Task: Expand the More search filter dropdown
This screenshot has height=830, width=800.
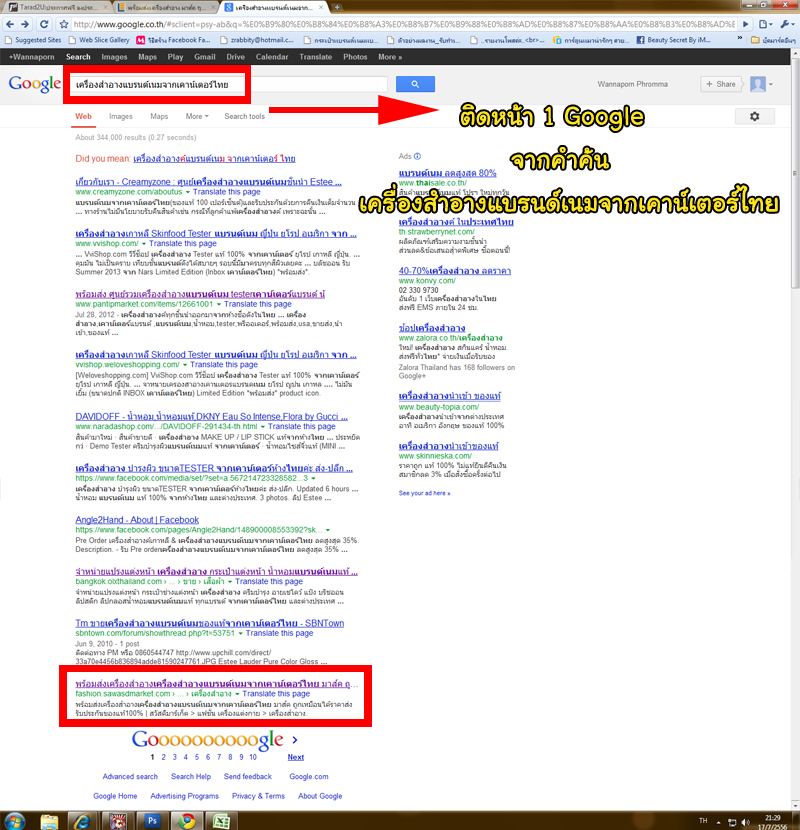Action: 197,116
